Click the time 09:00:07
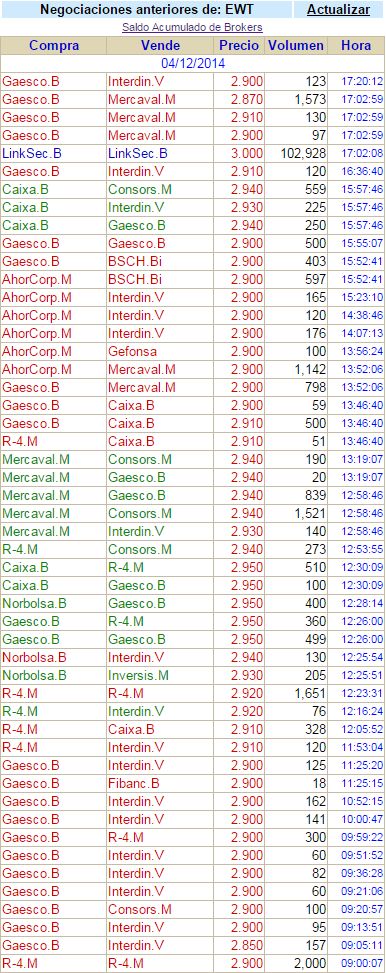This screenshot has height=973, width=386. click(362, 963)
